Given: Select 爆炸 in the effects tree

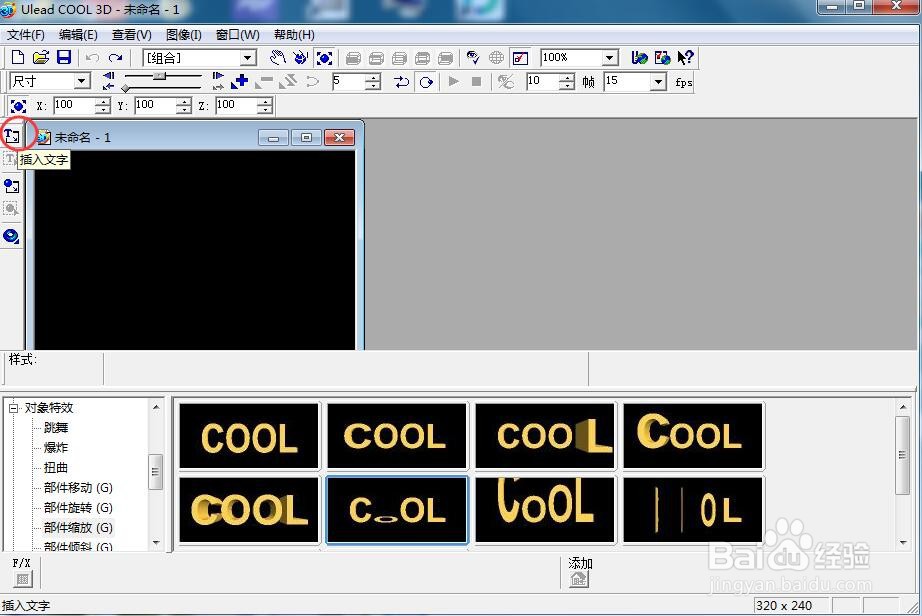Looking at the screenshot, I should tap(56, 448).
